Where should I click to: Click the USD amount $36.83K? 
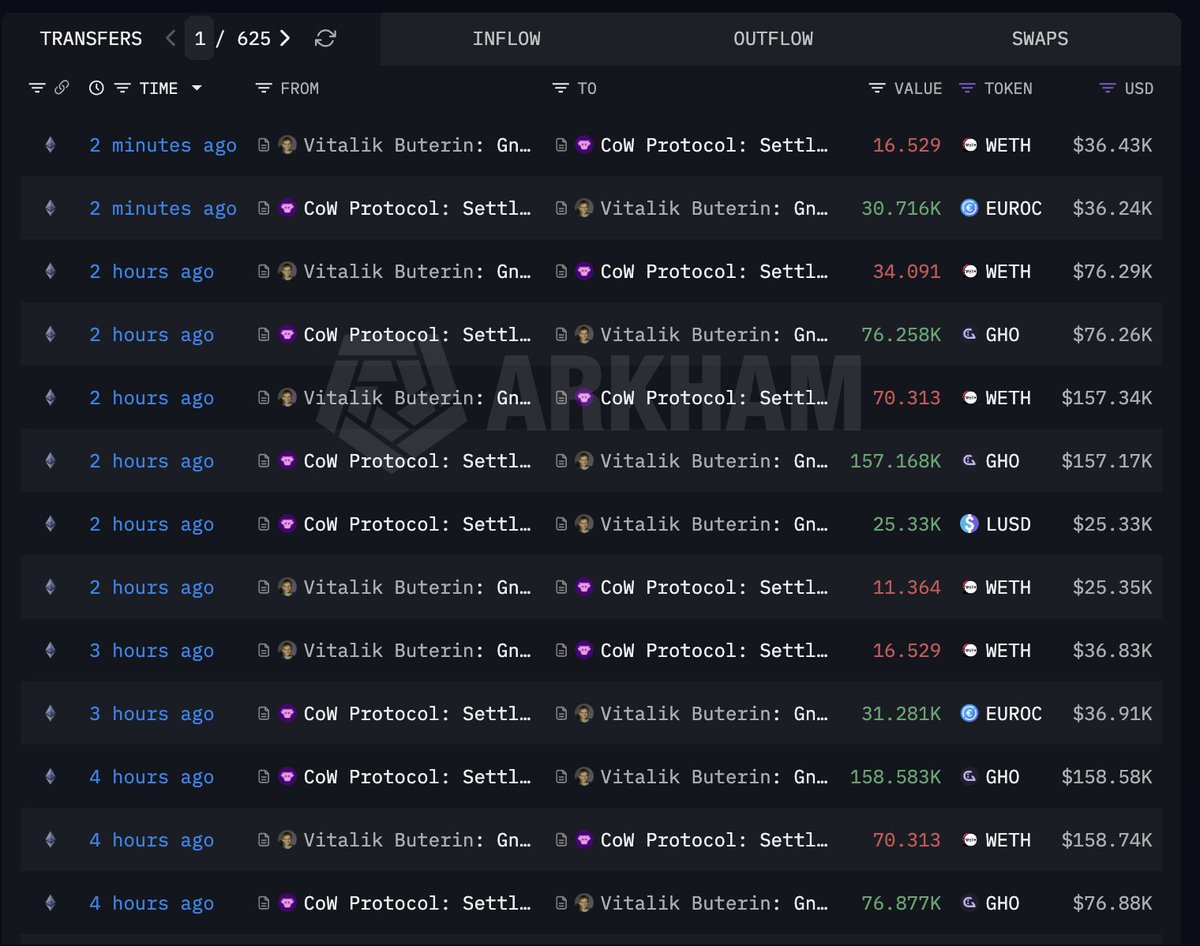point(1112,650)
